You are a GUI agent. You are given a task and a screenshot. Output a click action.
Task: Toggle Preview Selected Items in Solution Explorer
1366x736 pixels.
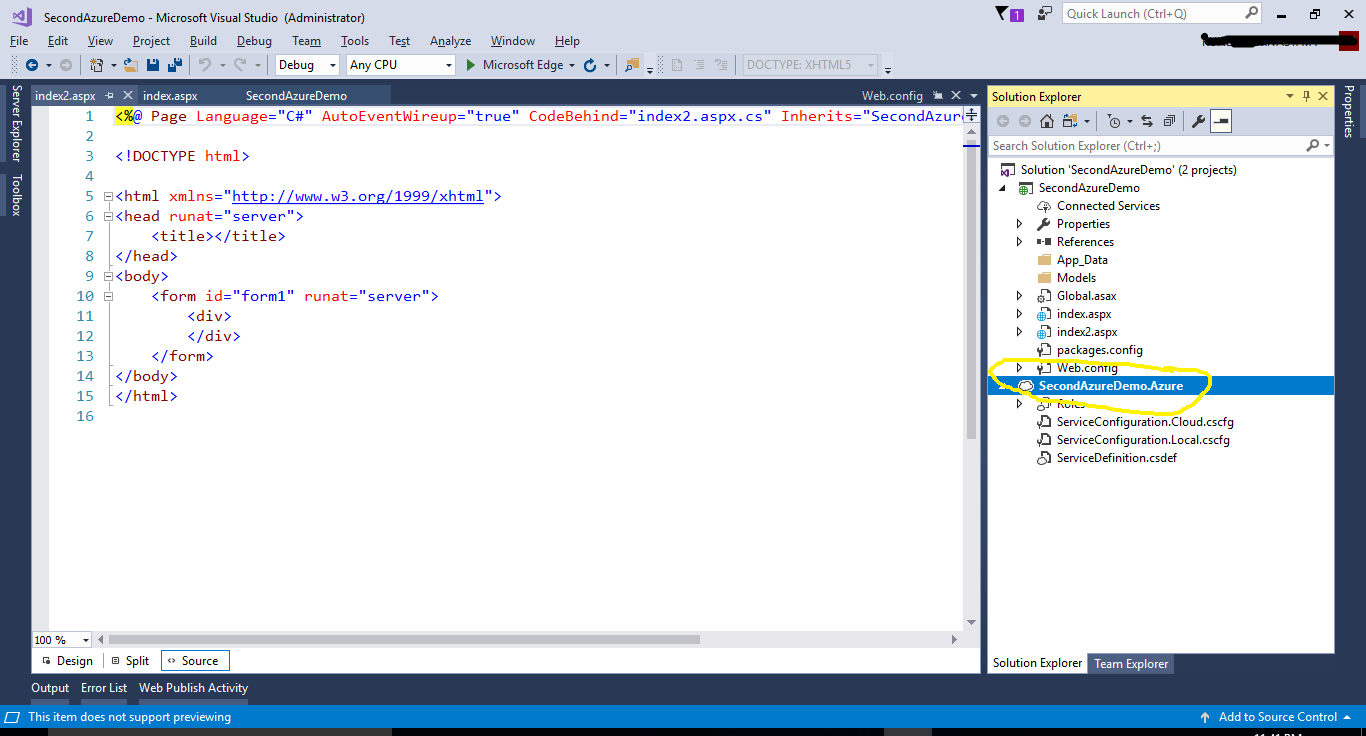[x=1221, y=121]
